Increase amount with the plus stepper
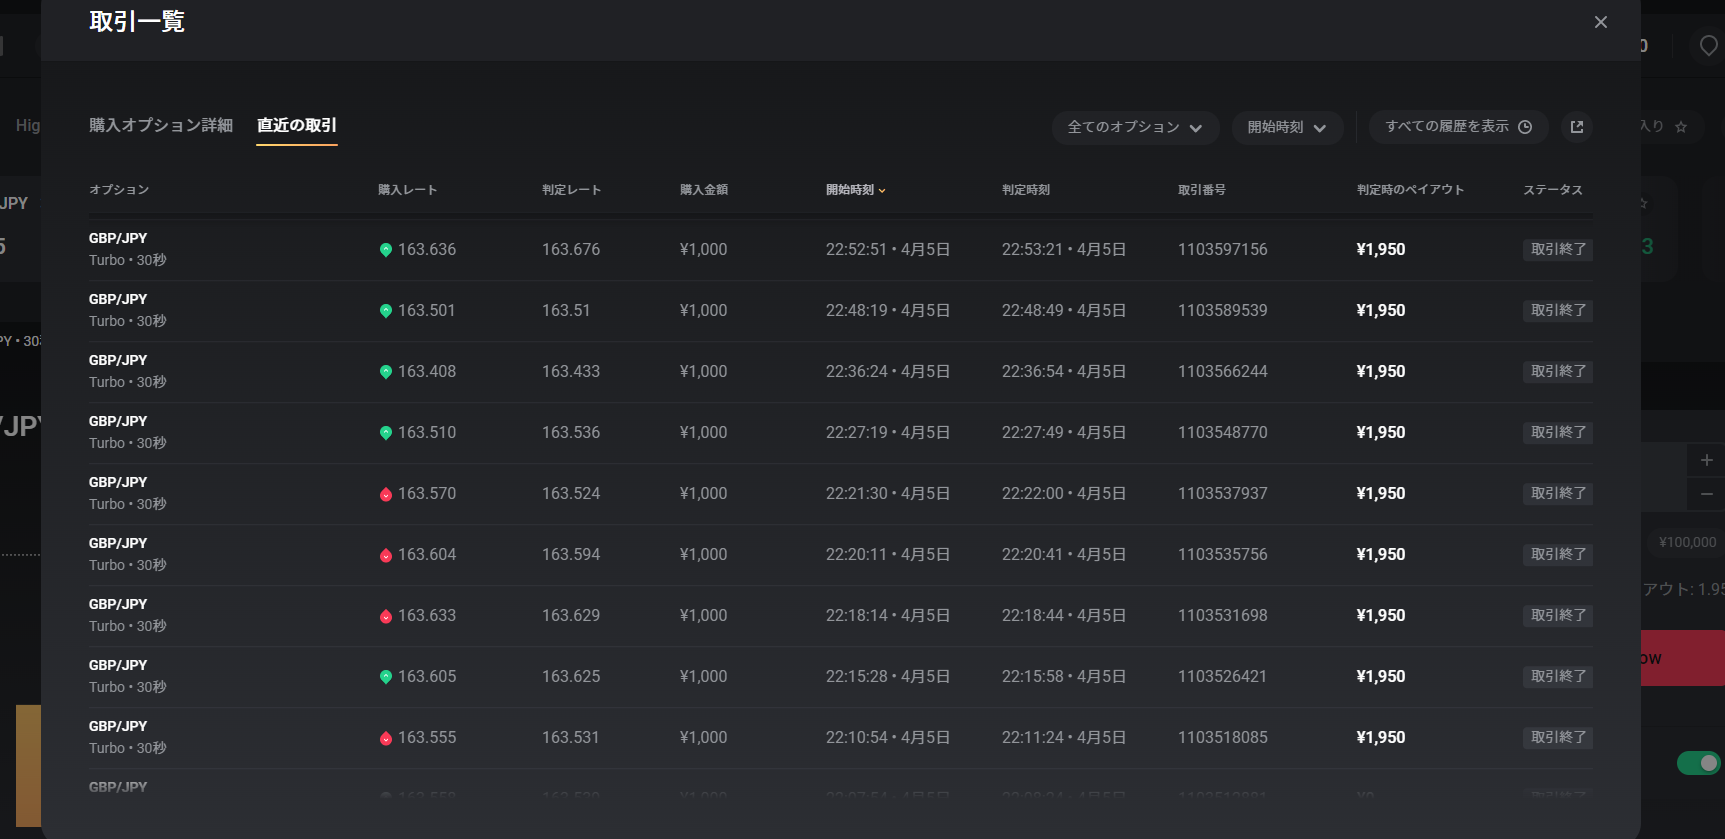The width and height of the screenshot is (1725, 839). [x=1706, y=460]
